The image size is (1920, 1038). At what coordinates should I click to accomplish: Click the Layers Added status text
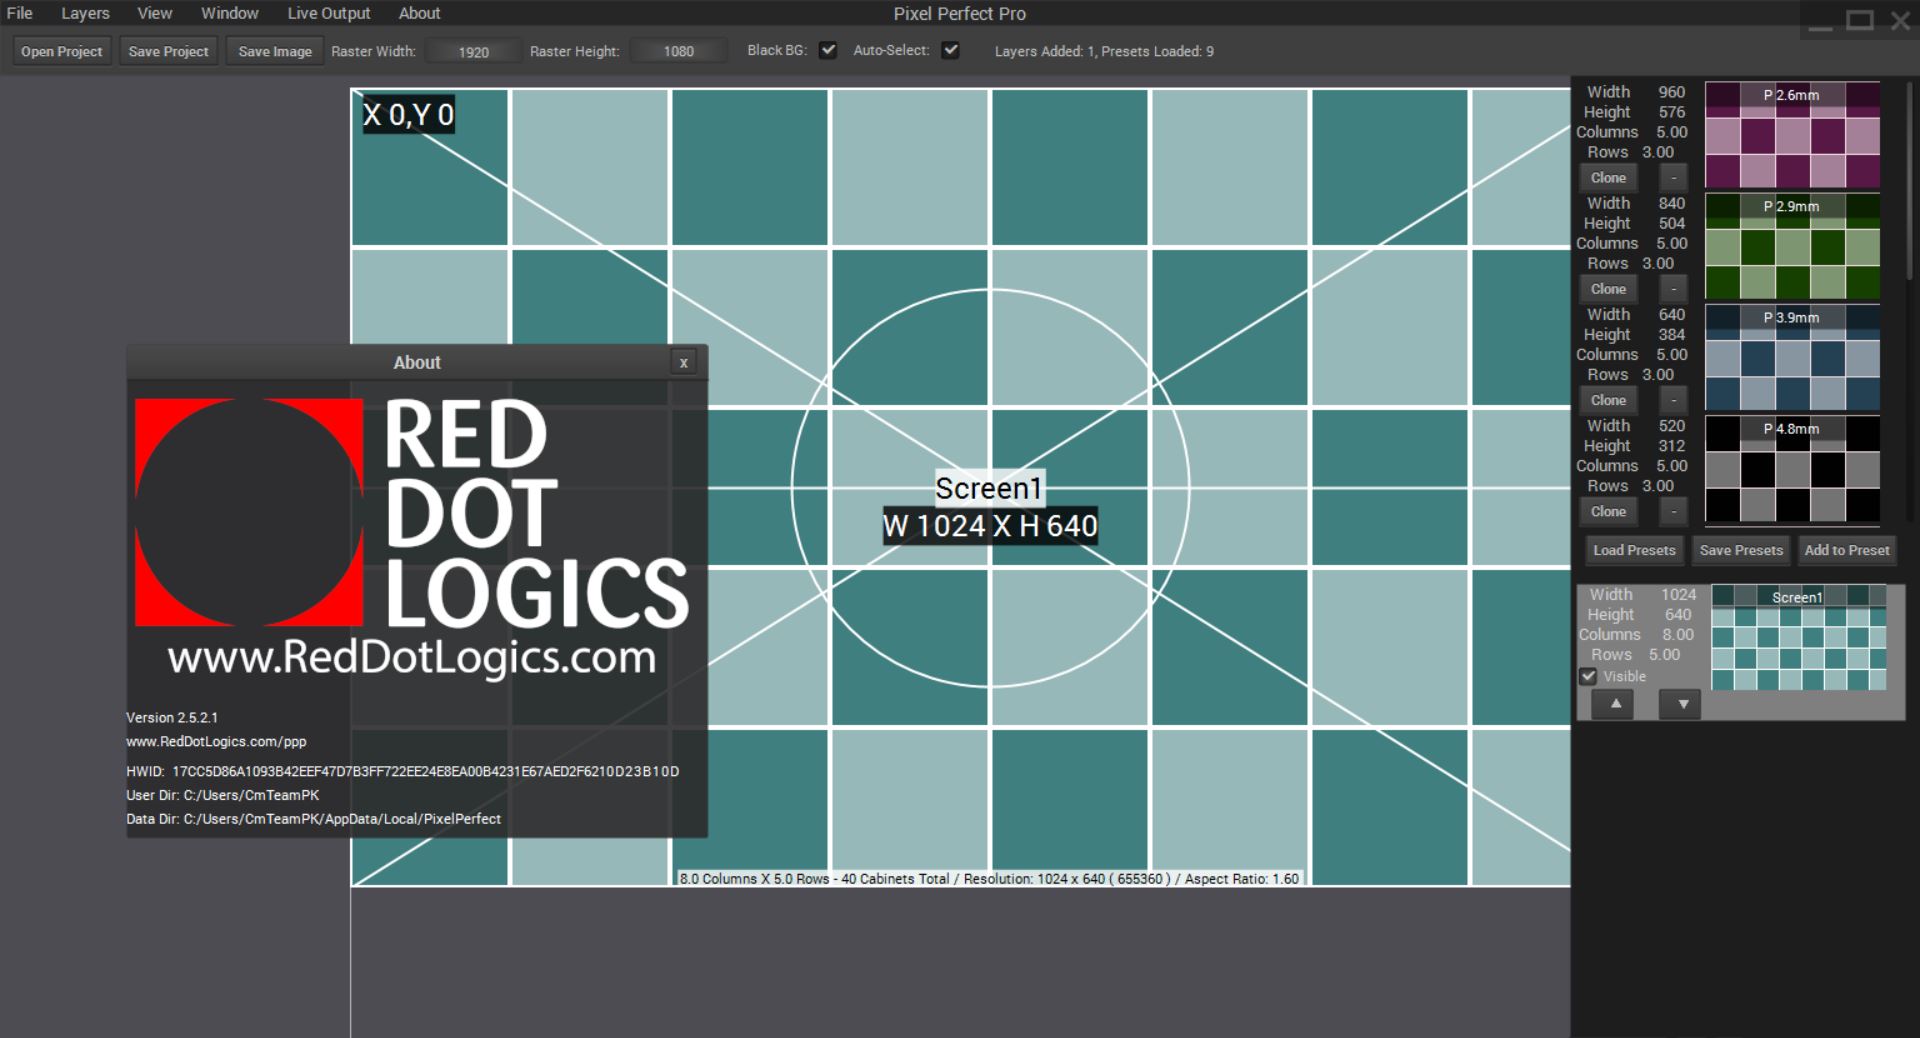coord(1104,51)
